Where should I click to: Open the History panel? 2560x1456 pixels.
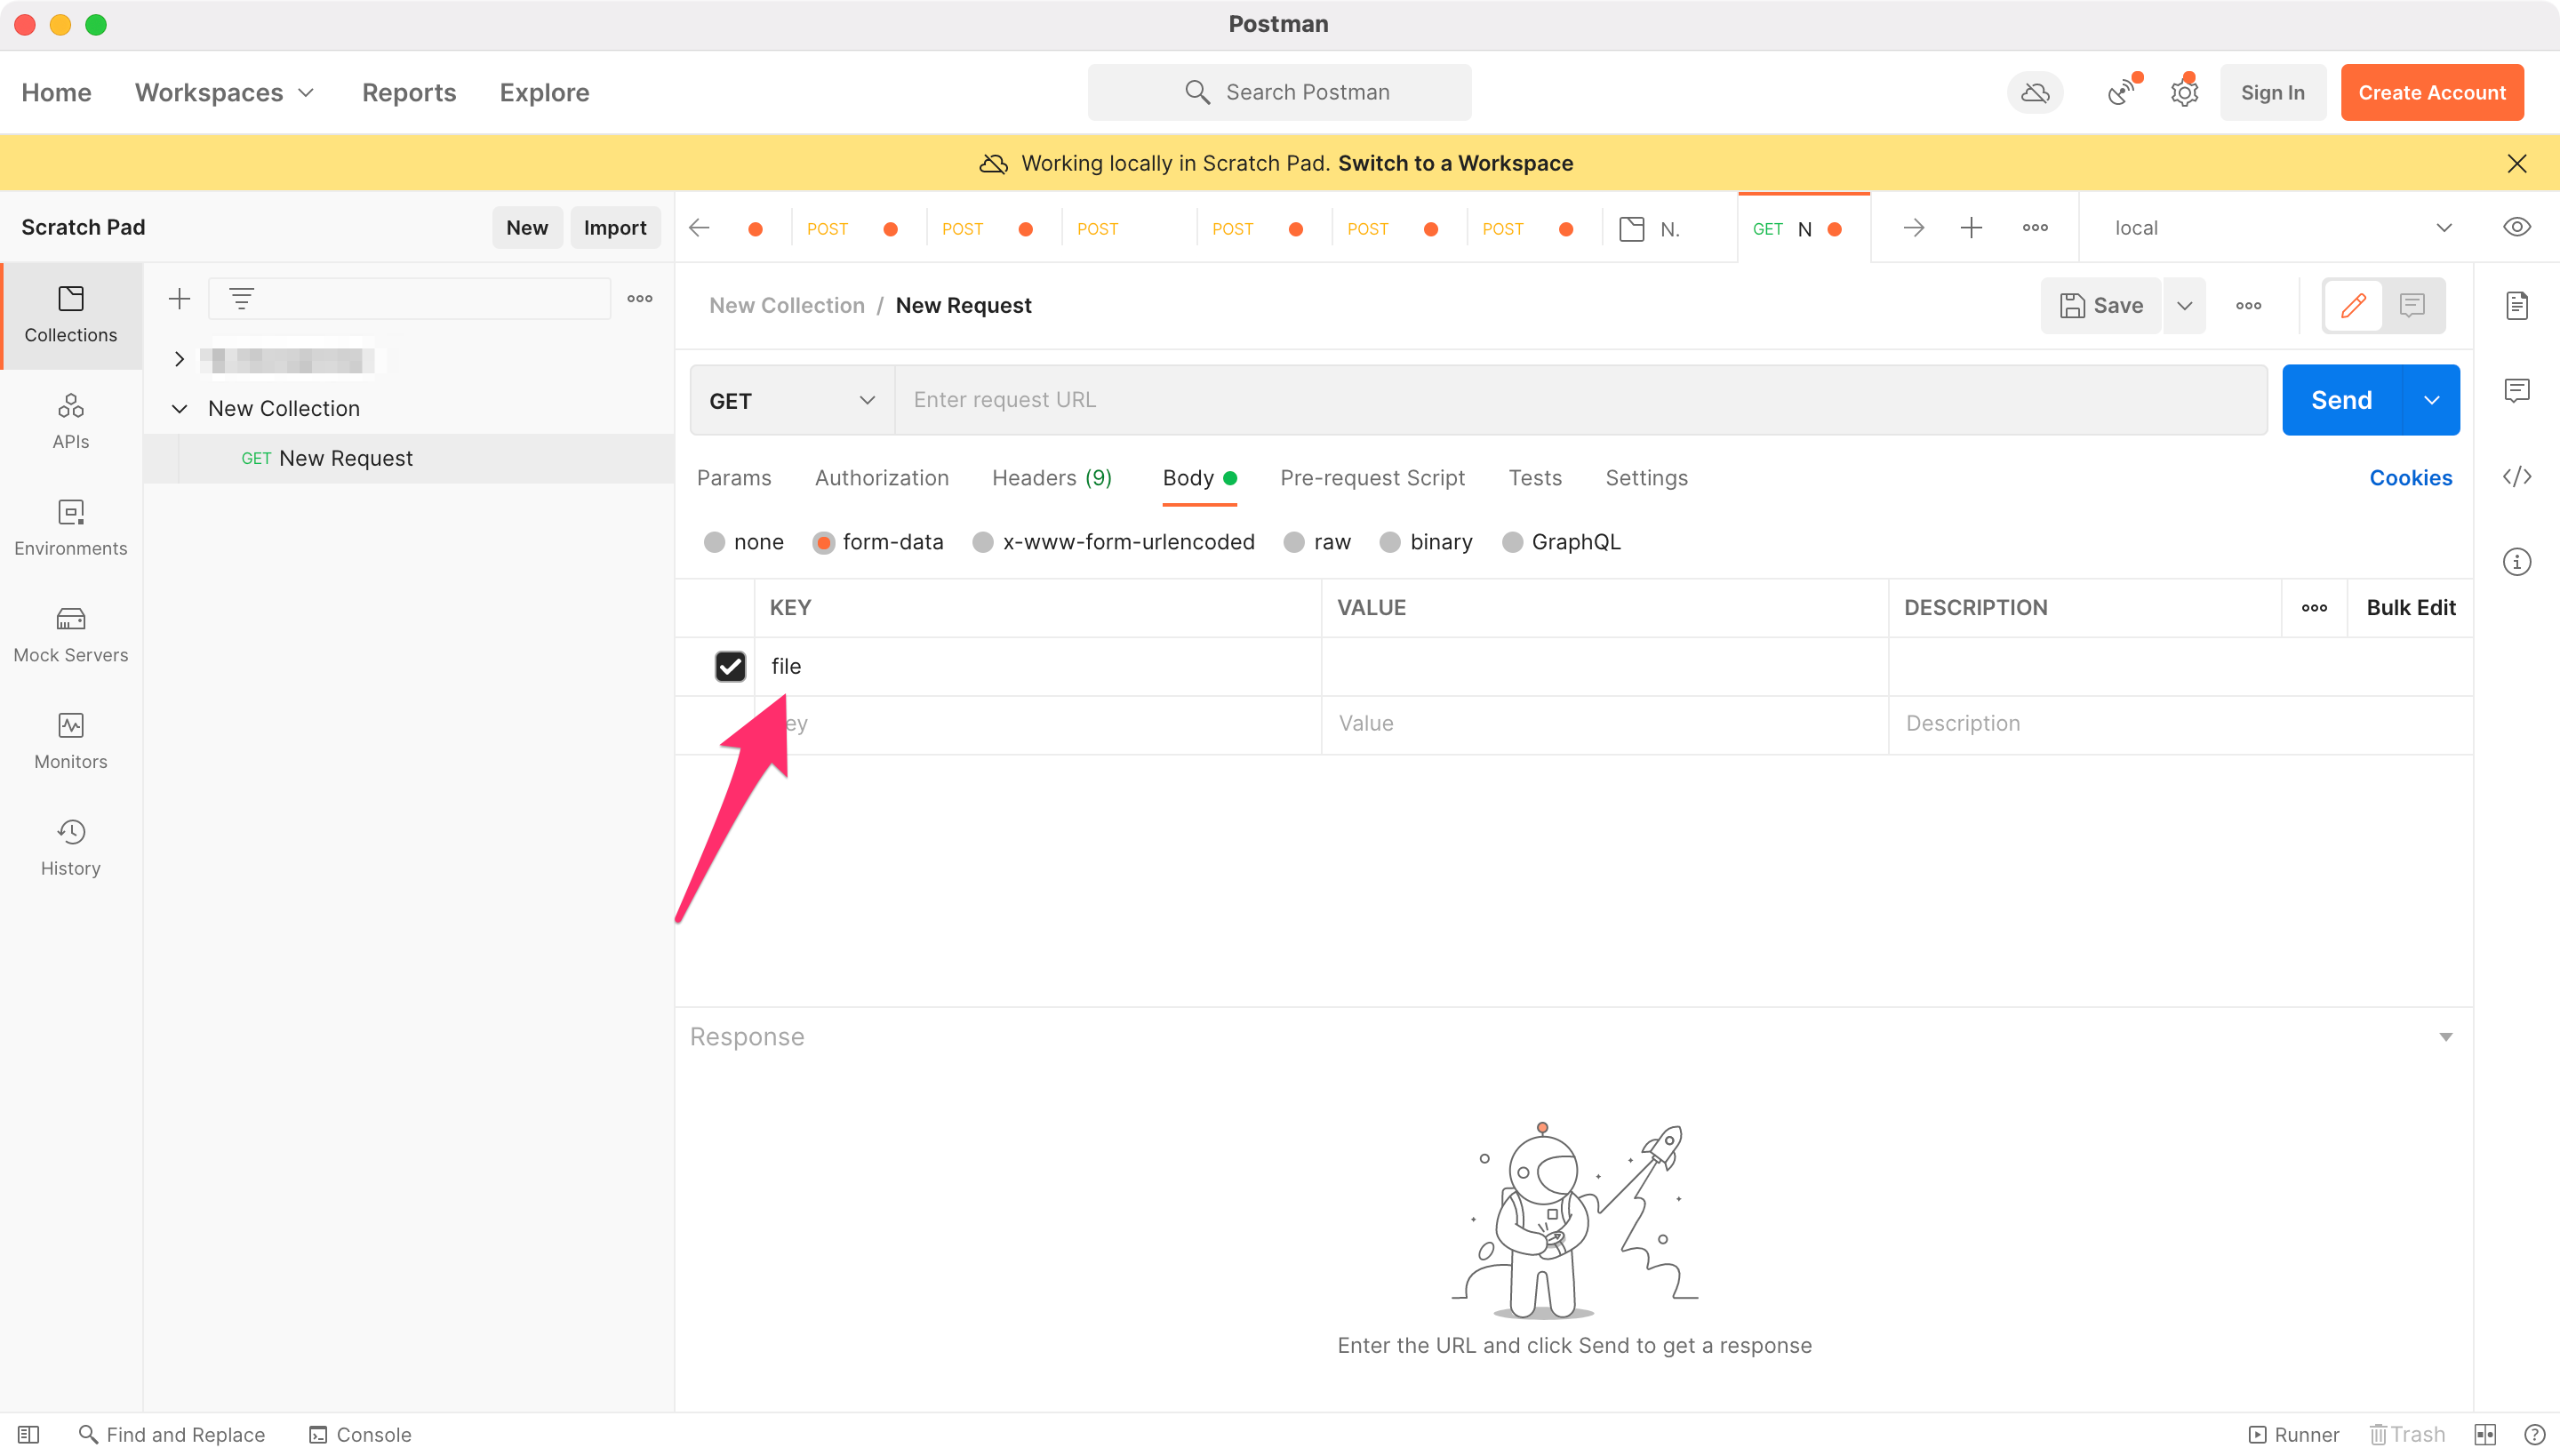[x=70, y=846]
